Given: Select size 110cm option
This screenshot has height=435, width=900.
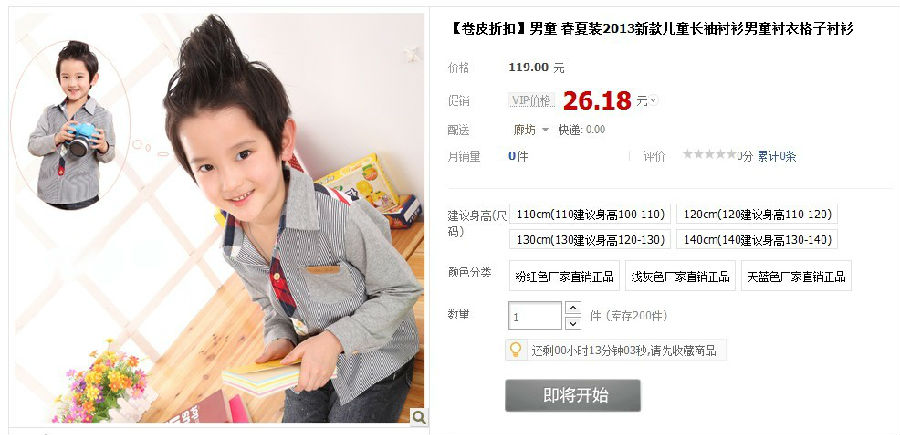Looking at the screenshot, I should (x=589, y=215).
